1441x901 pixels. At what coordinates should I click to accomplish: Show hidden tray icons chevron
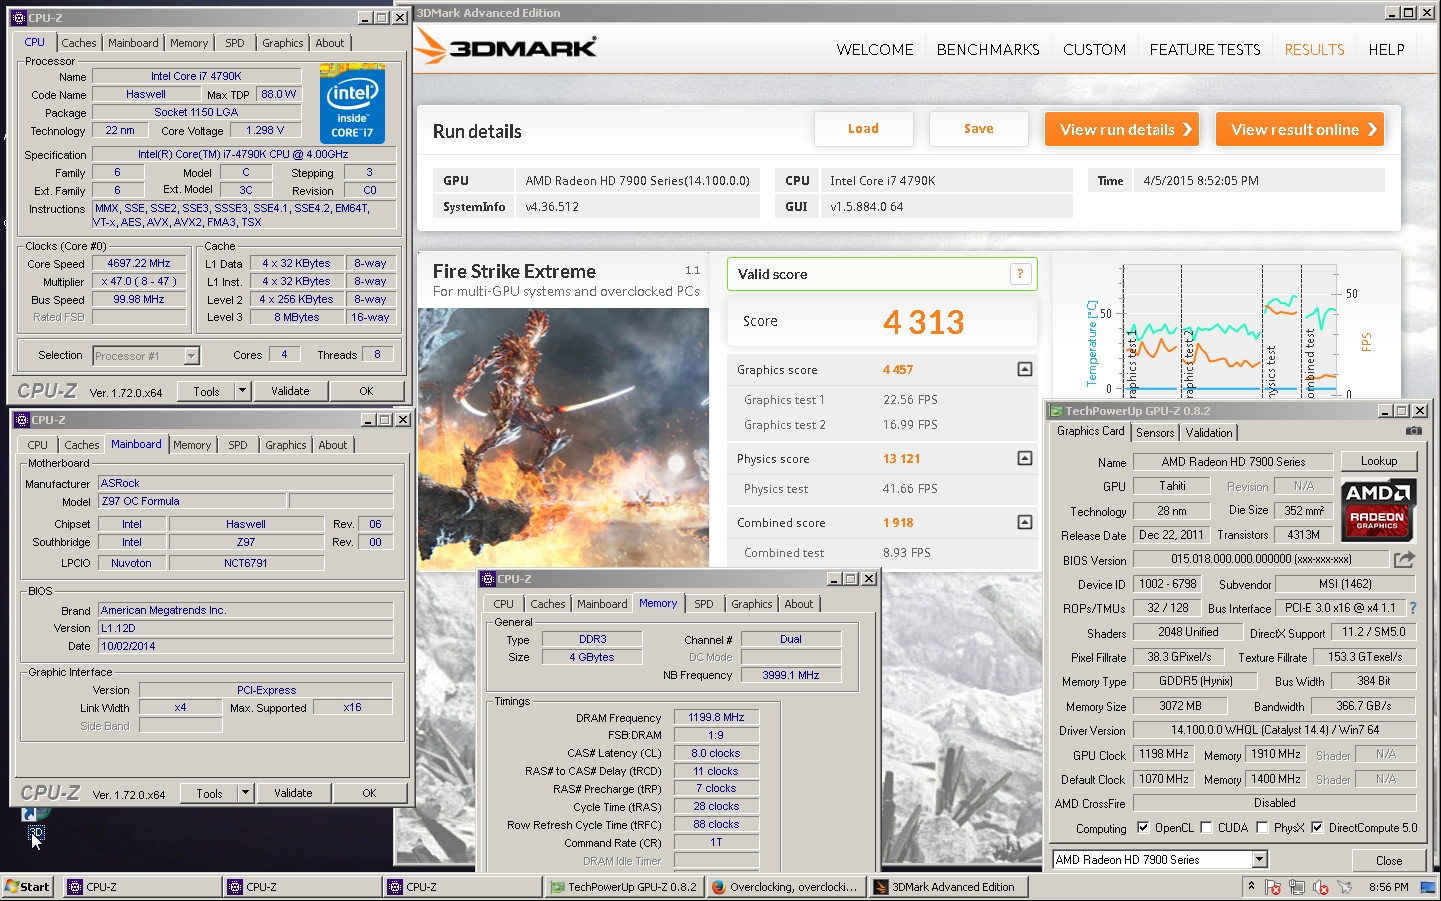pyautogui.click(x=1251, y=886)
